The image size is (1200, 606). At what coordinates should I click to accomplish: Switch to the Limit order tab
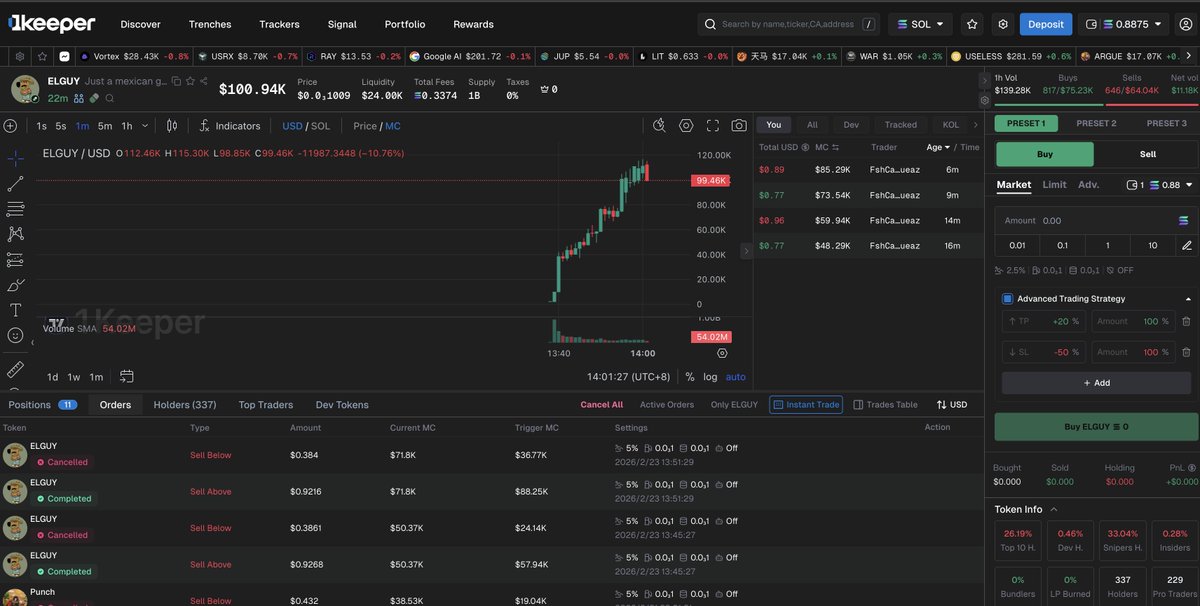1054,185
